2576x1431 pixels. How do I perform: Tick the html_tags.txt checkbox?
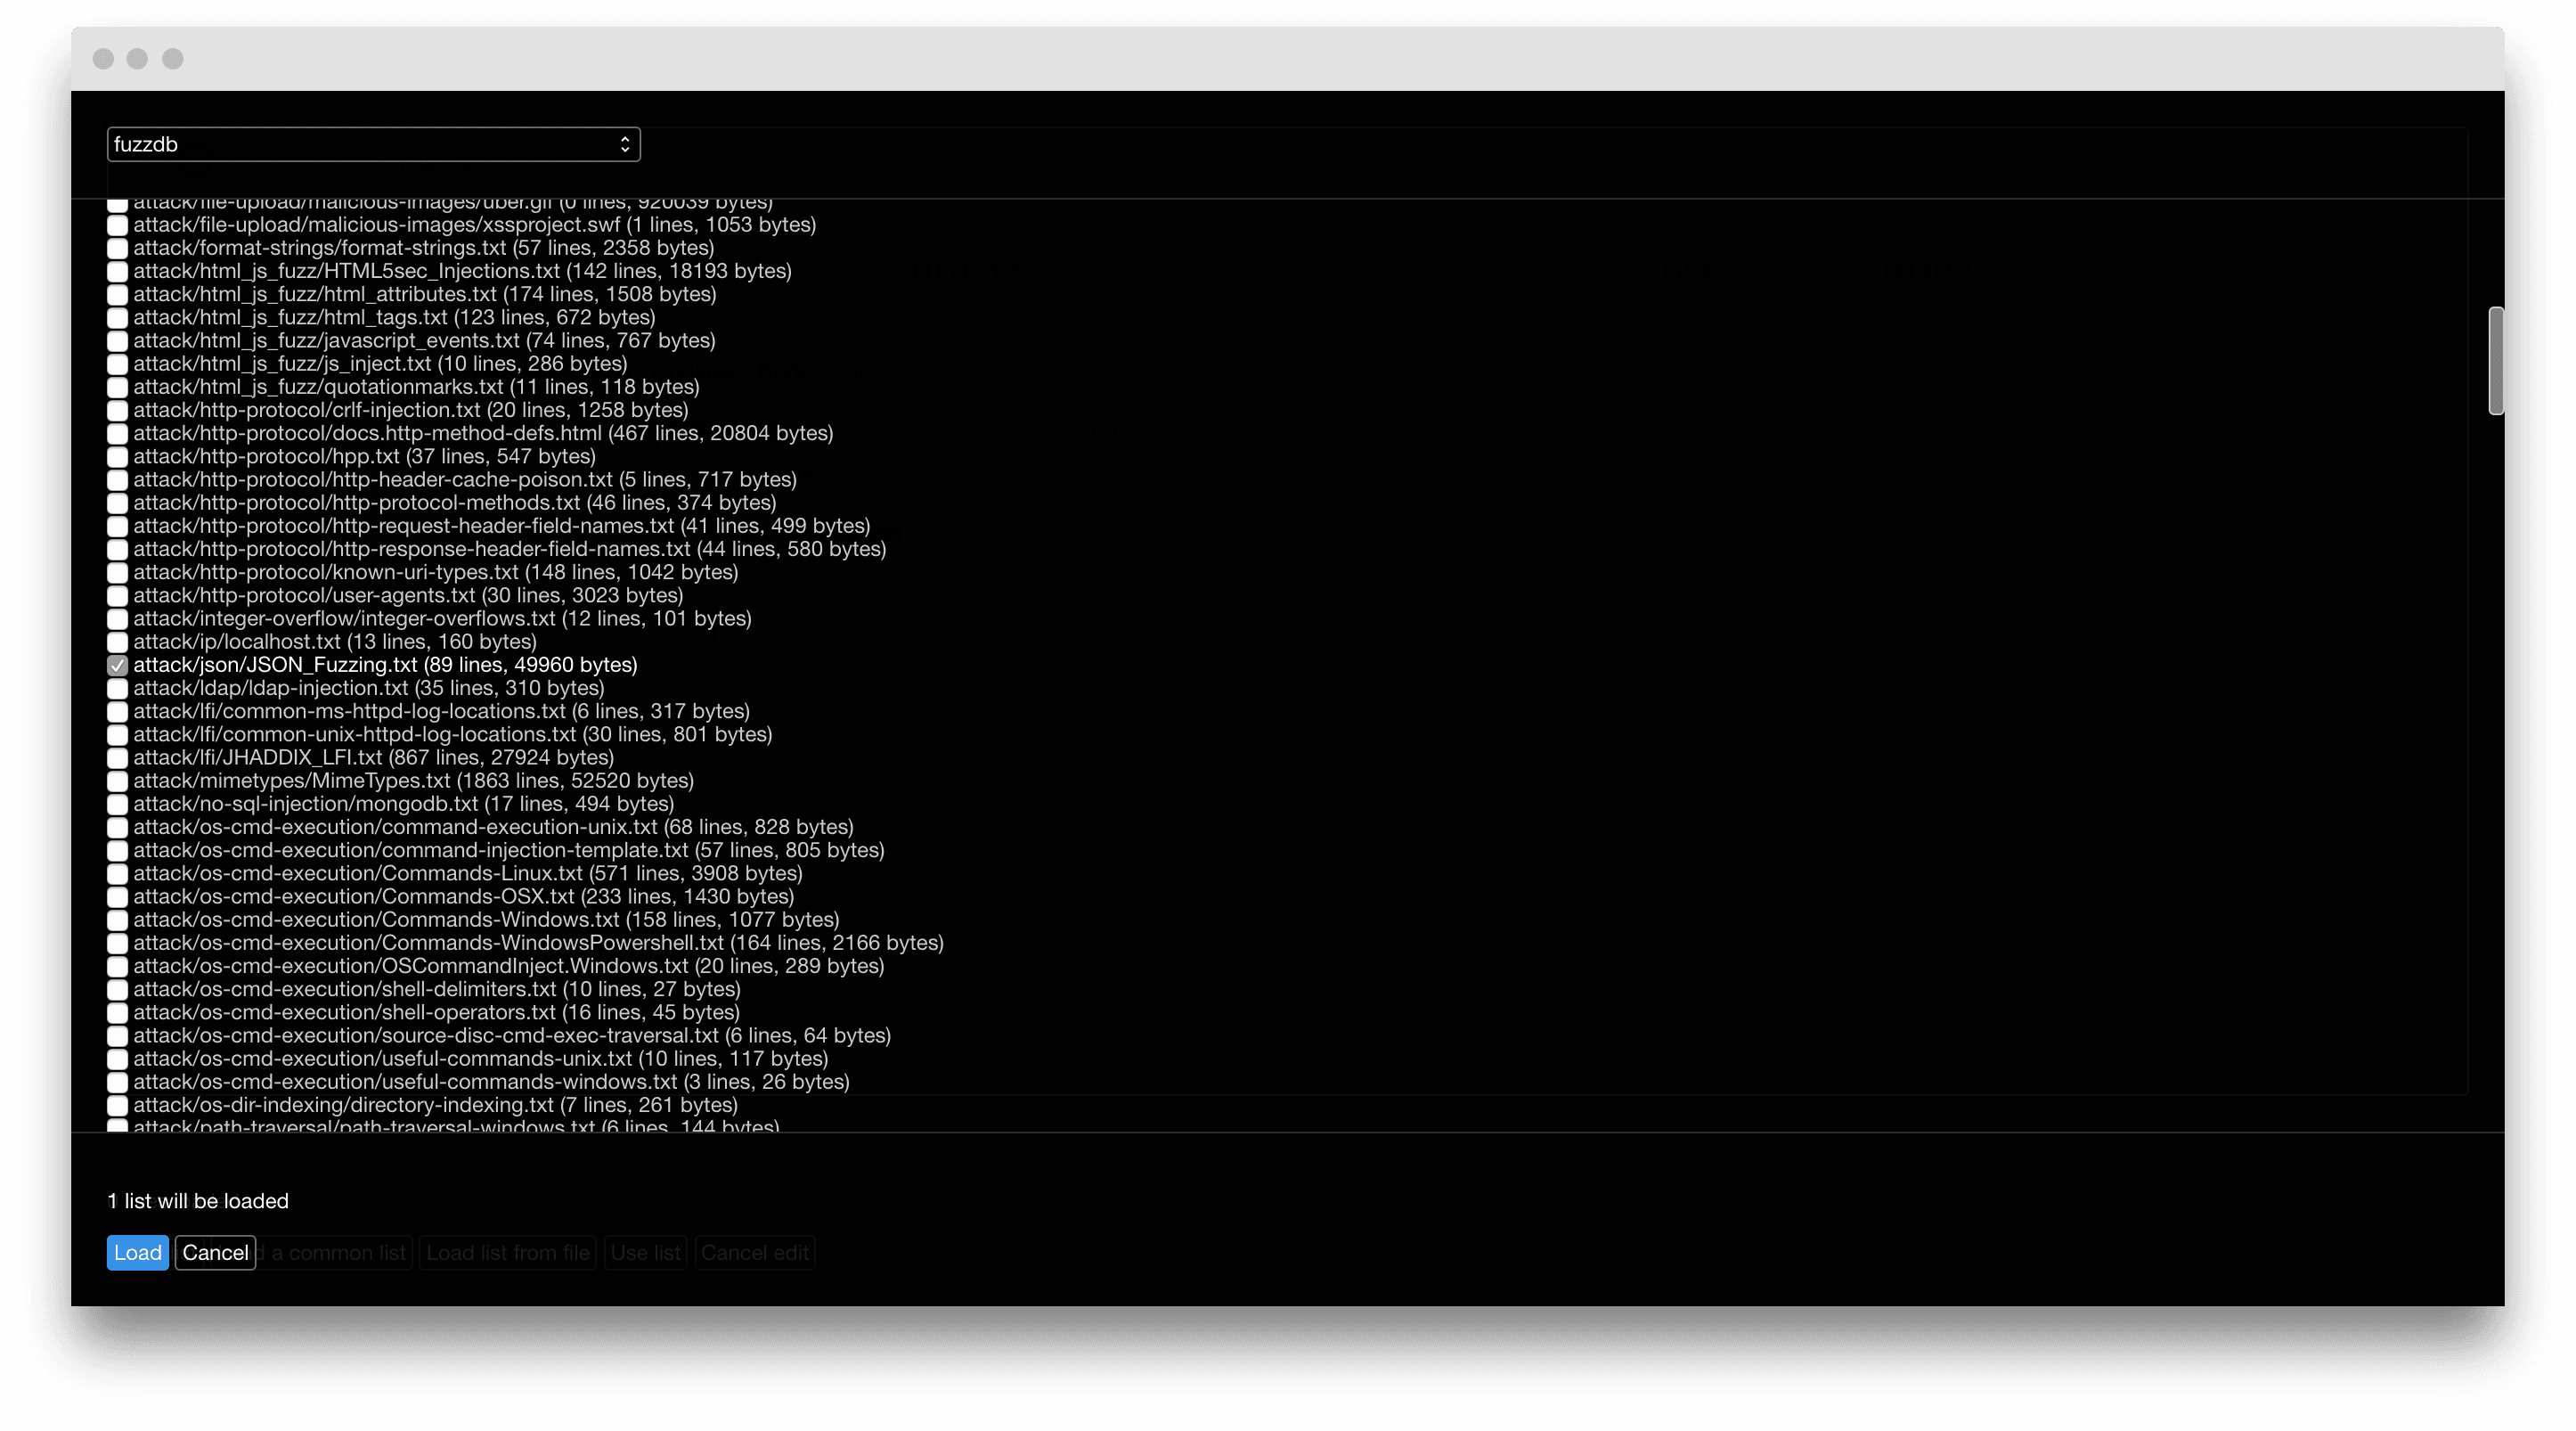117,318
